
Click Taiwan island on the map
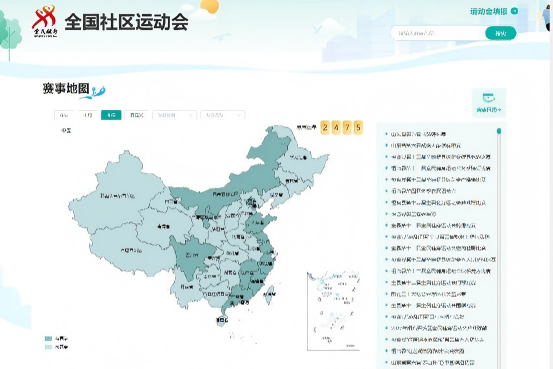coord(269,294)
